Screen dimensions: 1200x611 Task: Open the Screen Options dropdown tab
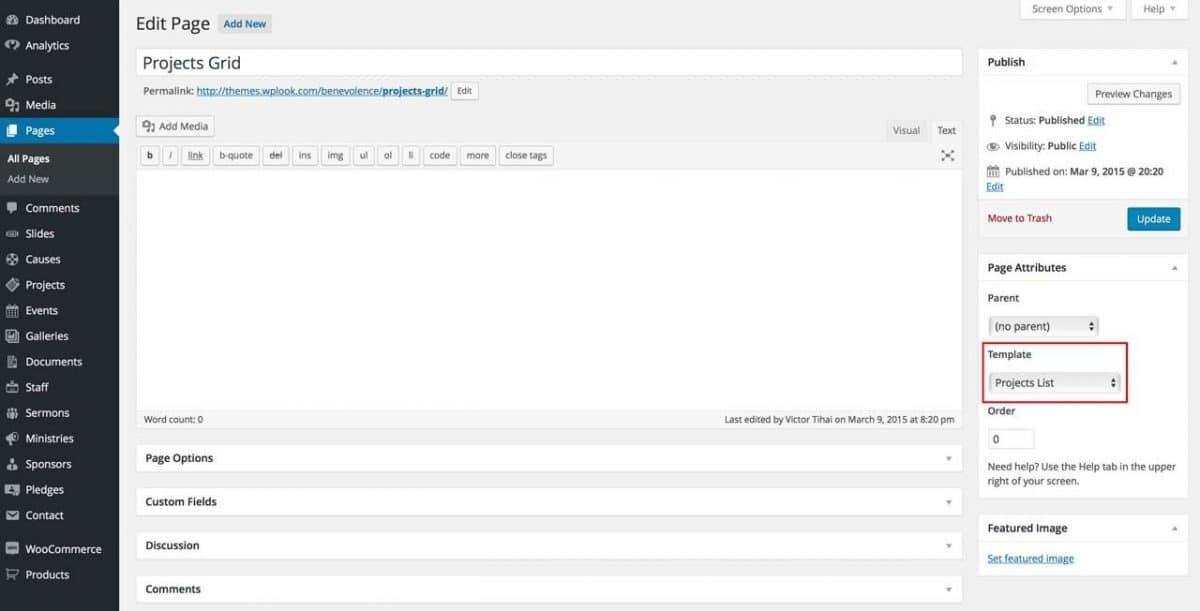1072,9
